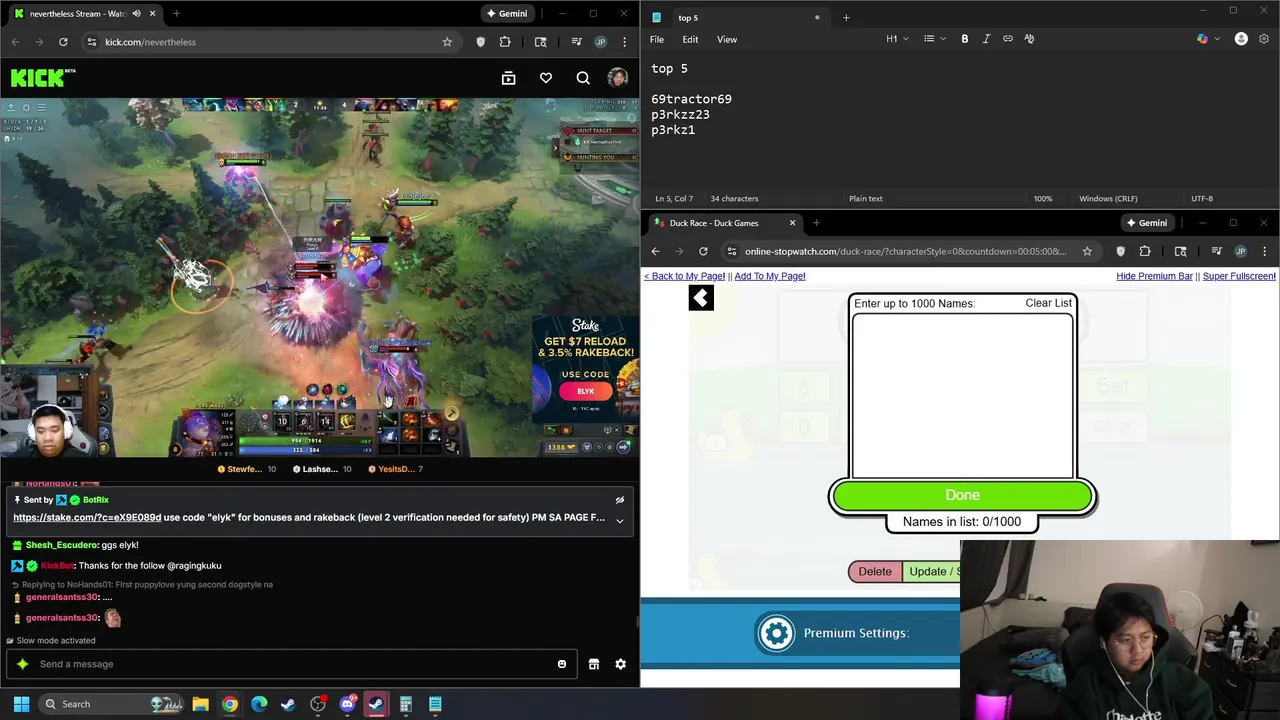Click 'UTF-8' encoding in status bar
This screenshot has height=720, width=1280.
[1202, 198]
